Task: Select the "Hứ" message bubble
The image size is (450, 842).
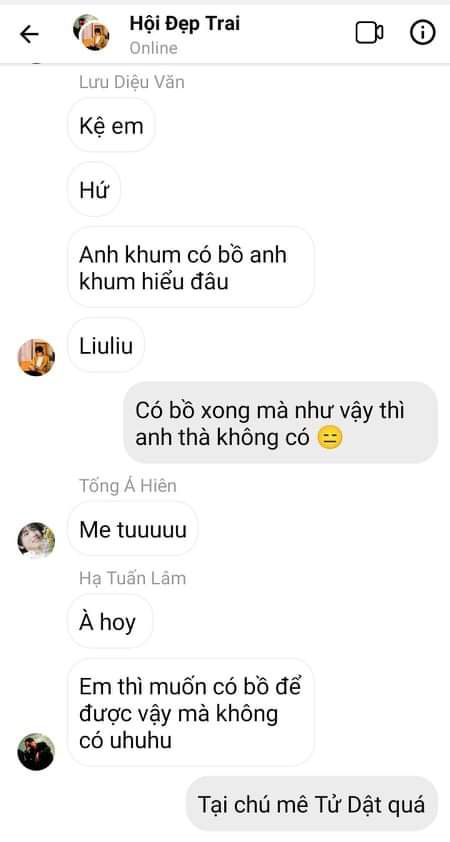Action: click(x=94, y=190)
